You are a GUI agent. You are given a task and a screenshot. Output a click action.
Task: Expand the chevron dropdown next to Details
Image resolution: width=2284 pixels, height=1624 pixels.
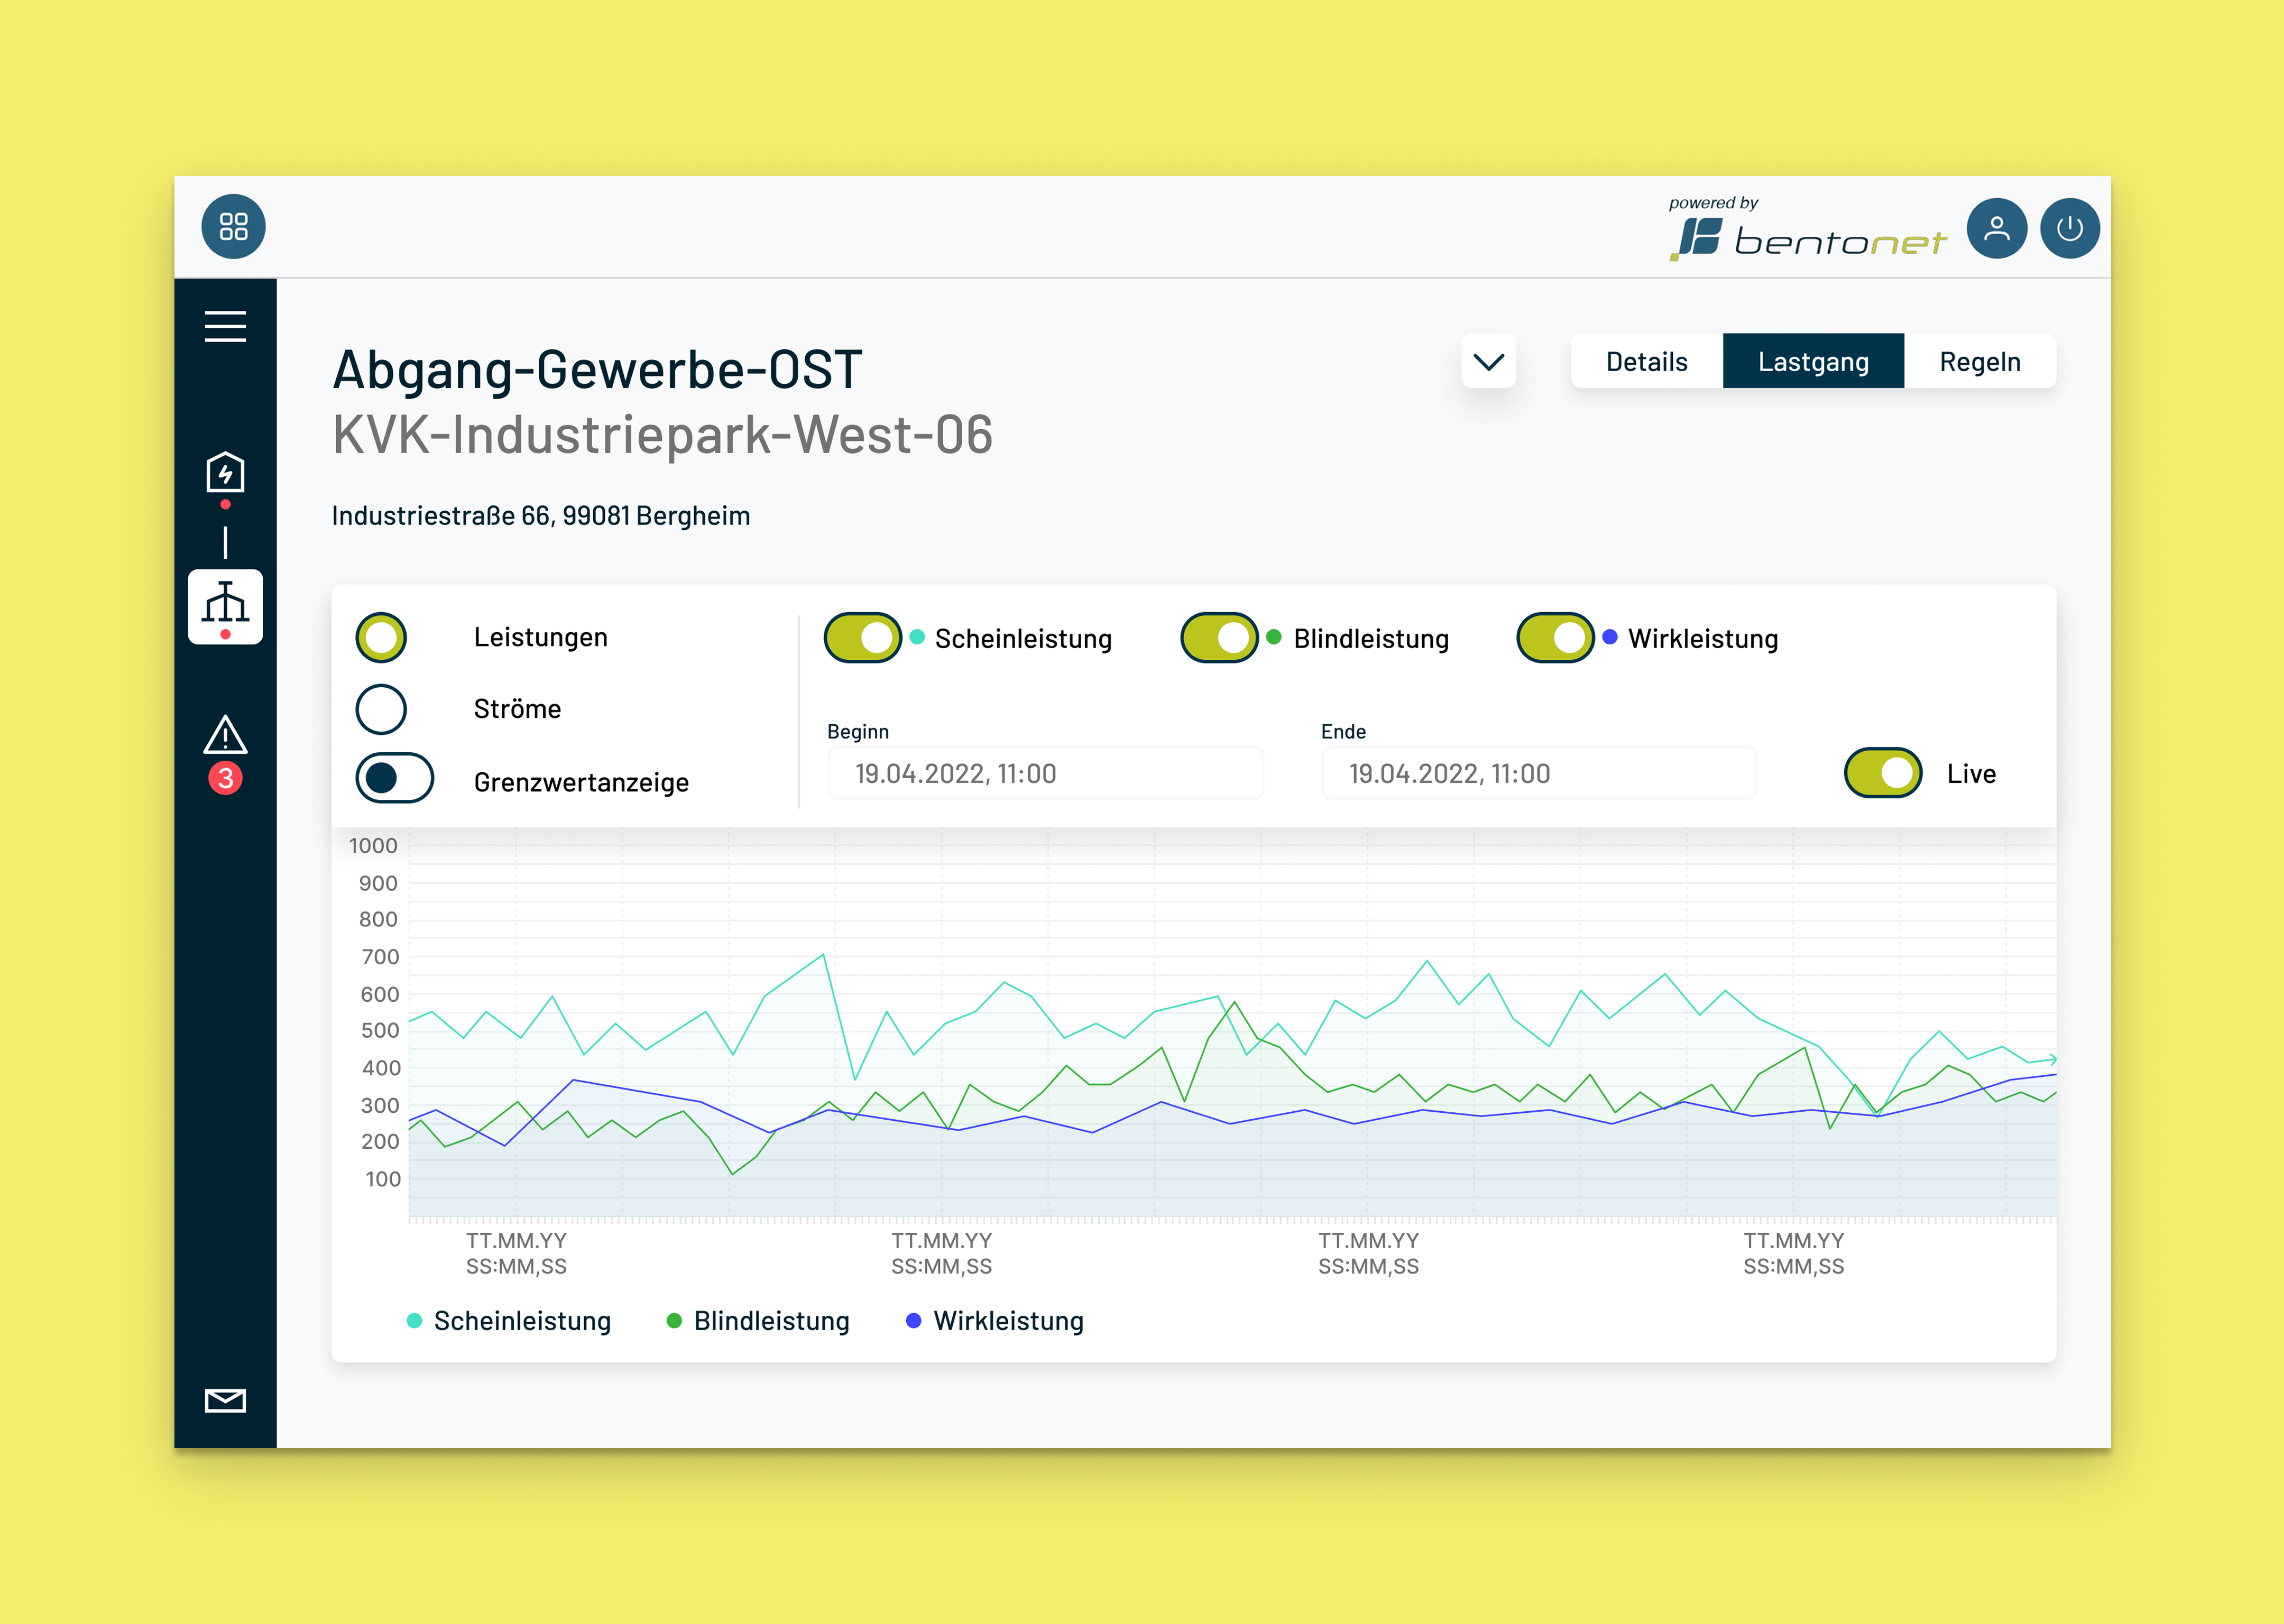tap(1488, 361)
